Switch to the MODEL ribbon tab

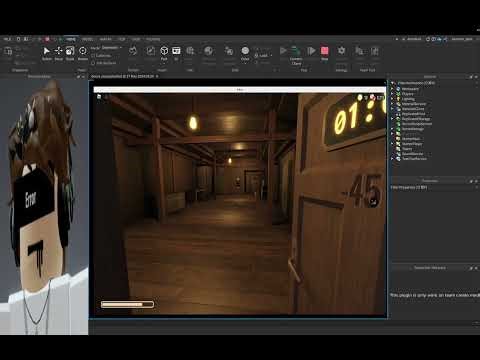[87, 39]
